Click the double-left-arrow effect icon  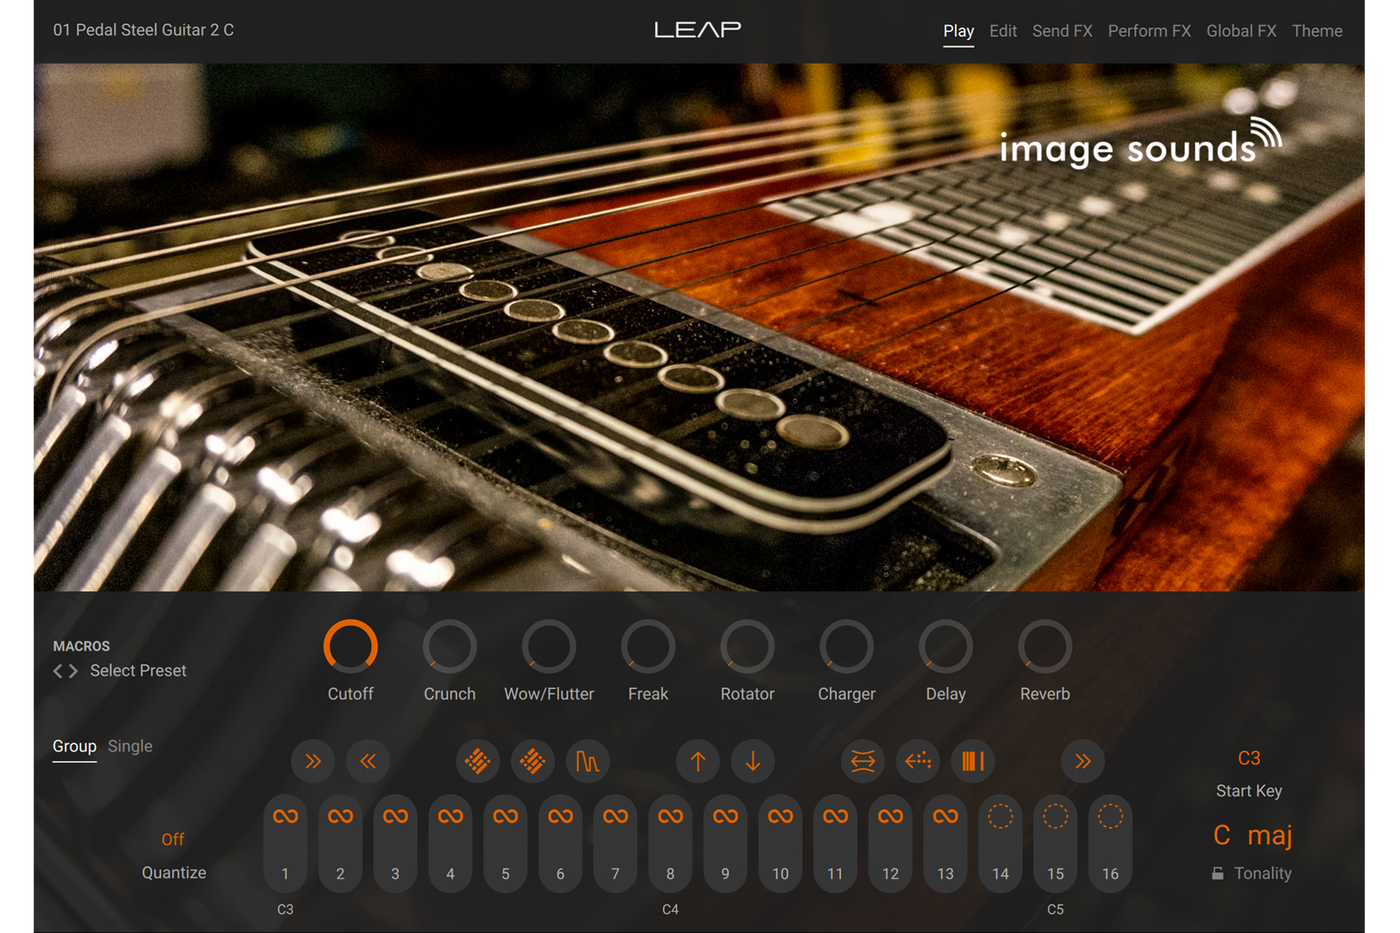[368, 762]
